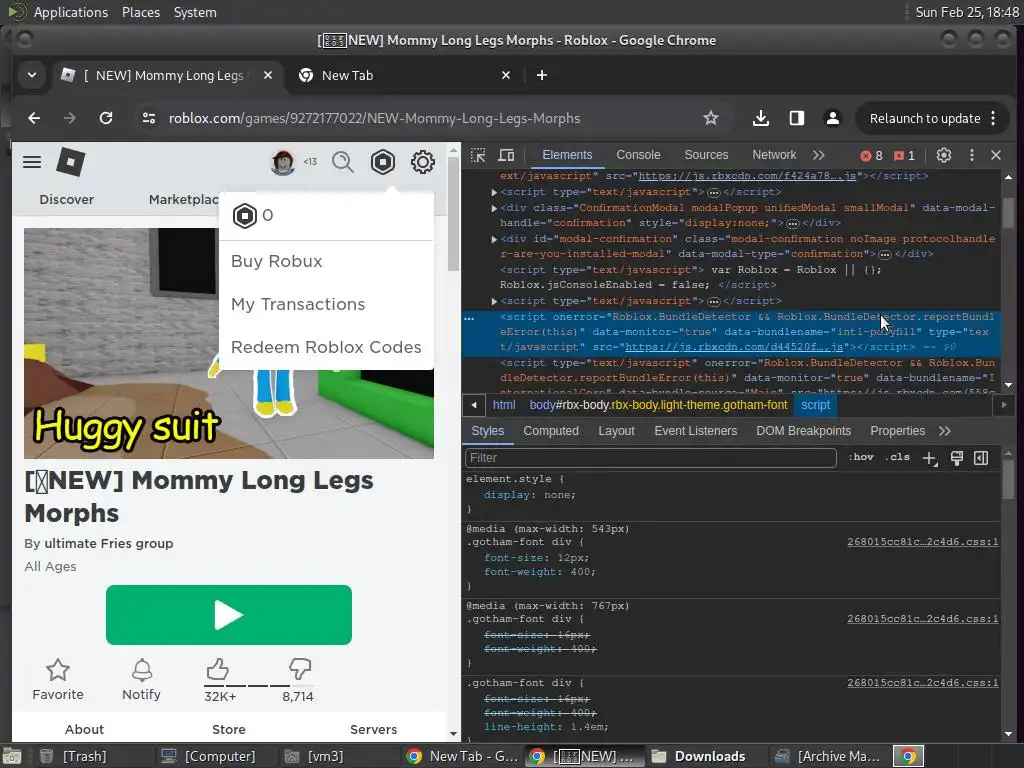Switch to the Console tab

tap(638, 155)
